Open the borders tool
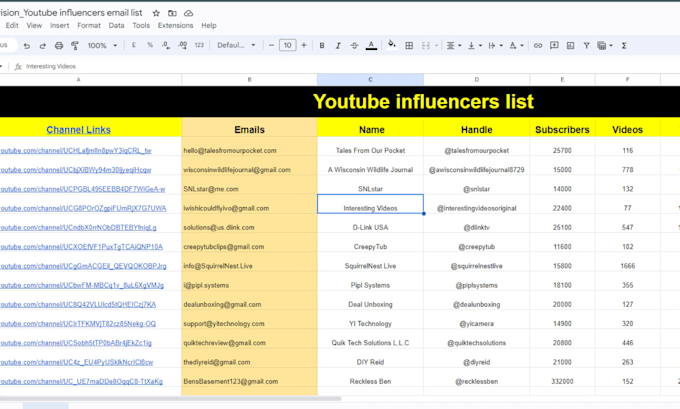 click(x=409, y=46)
